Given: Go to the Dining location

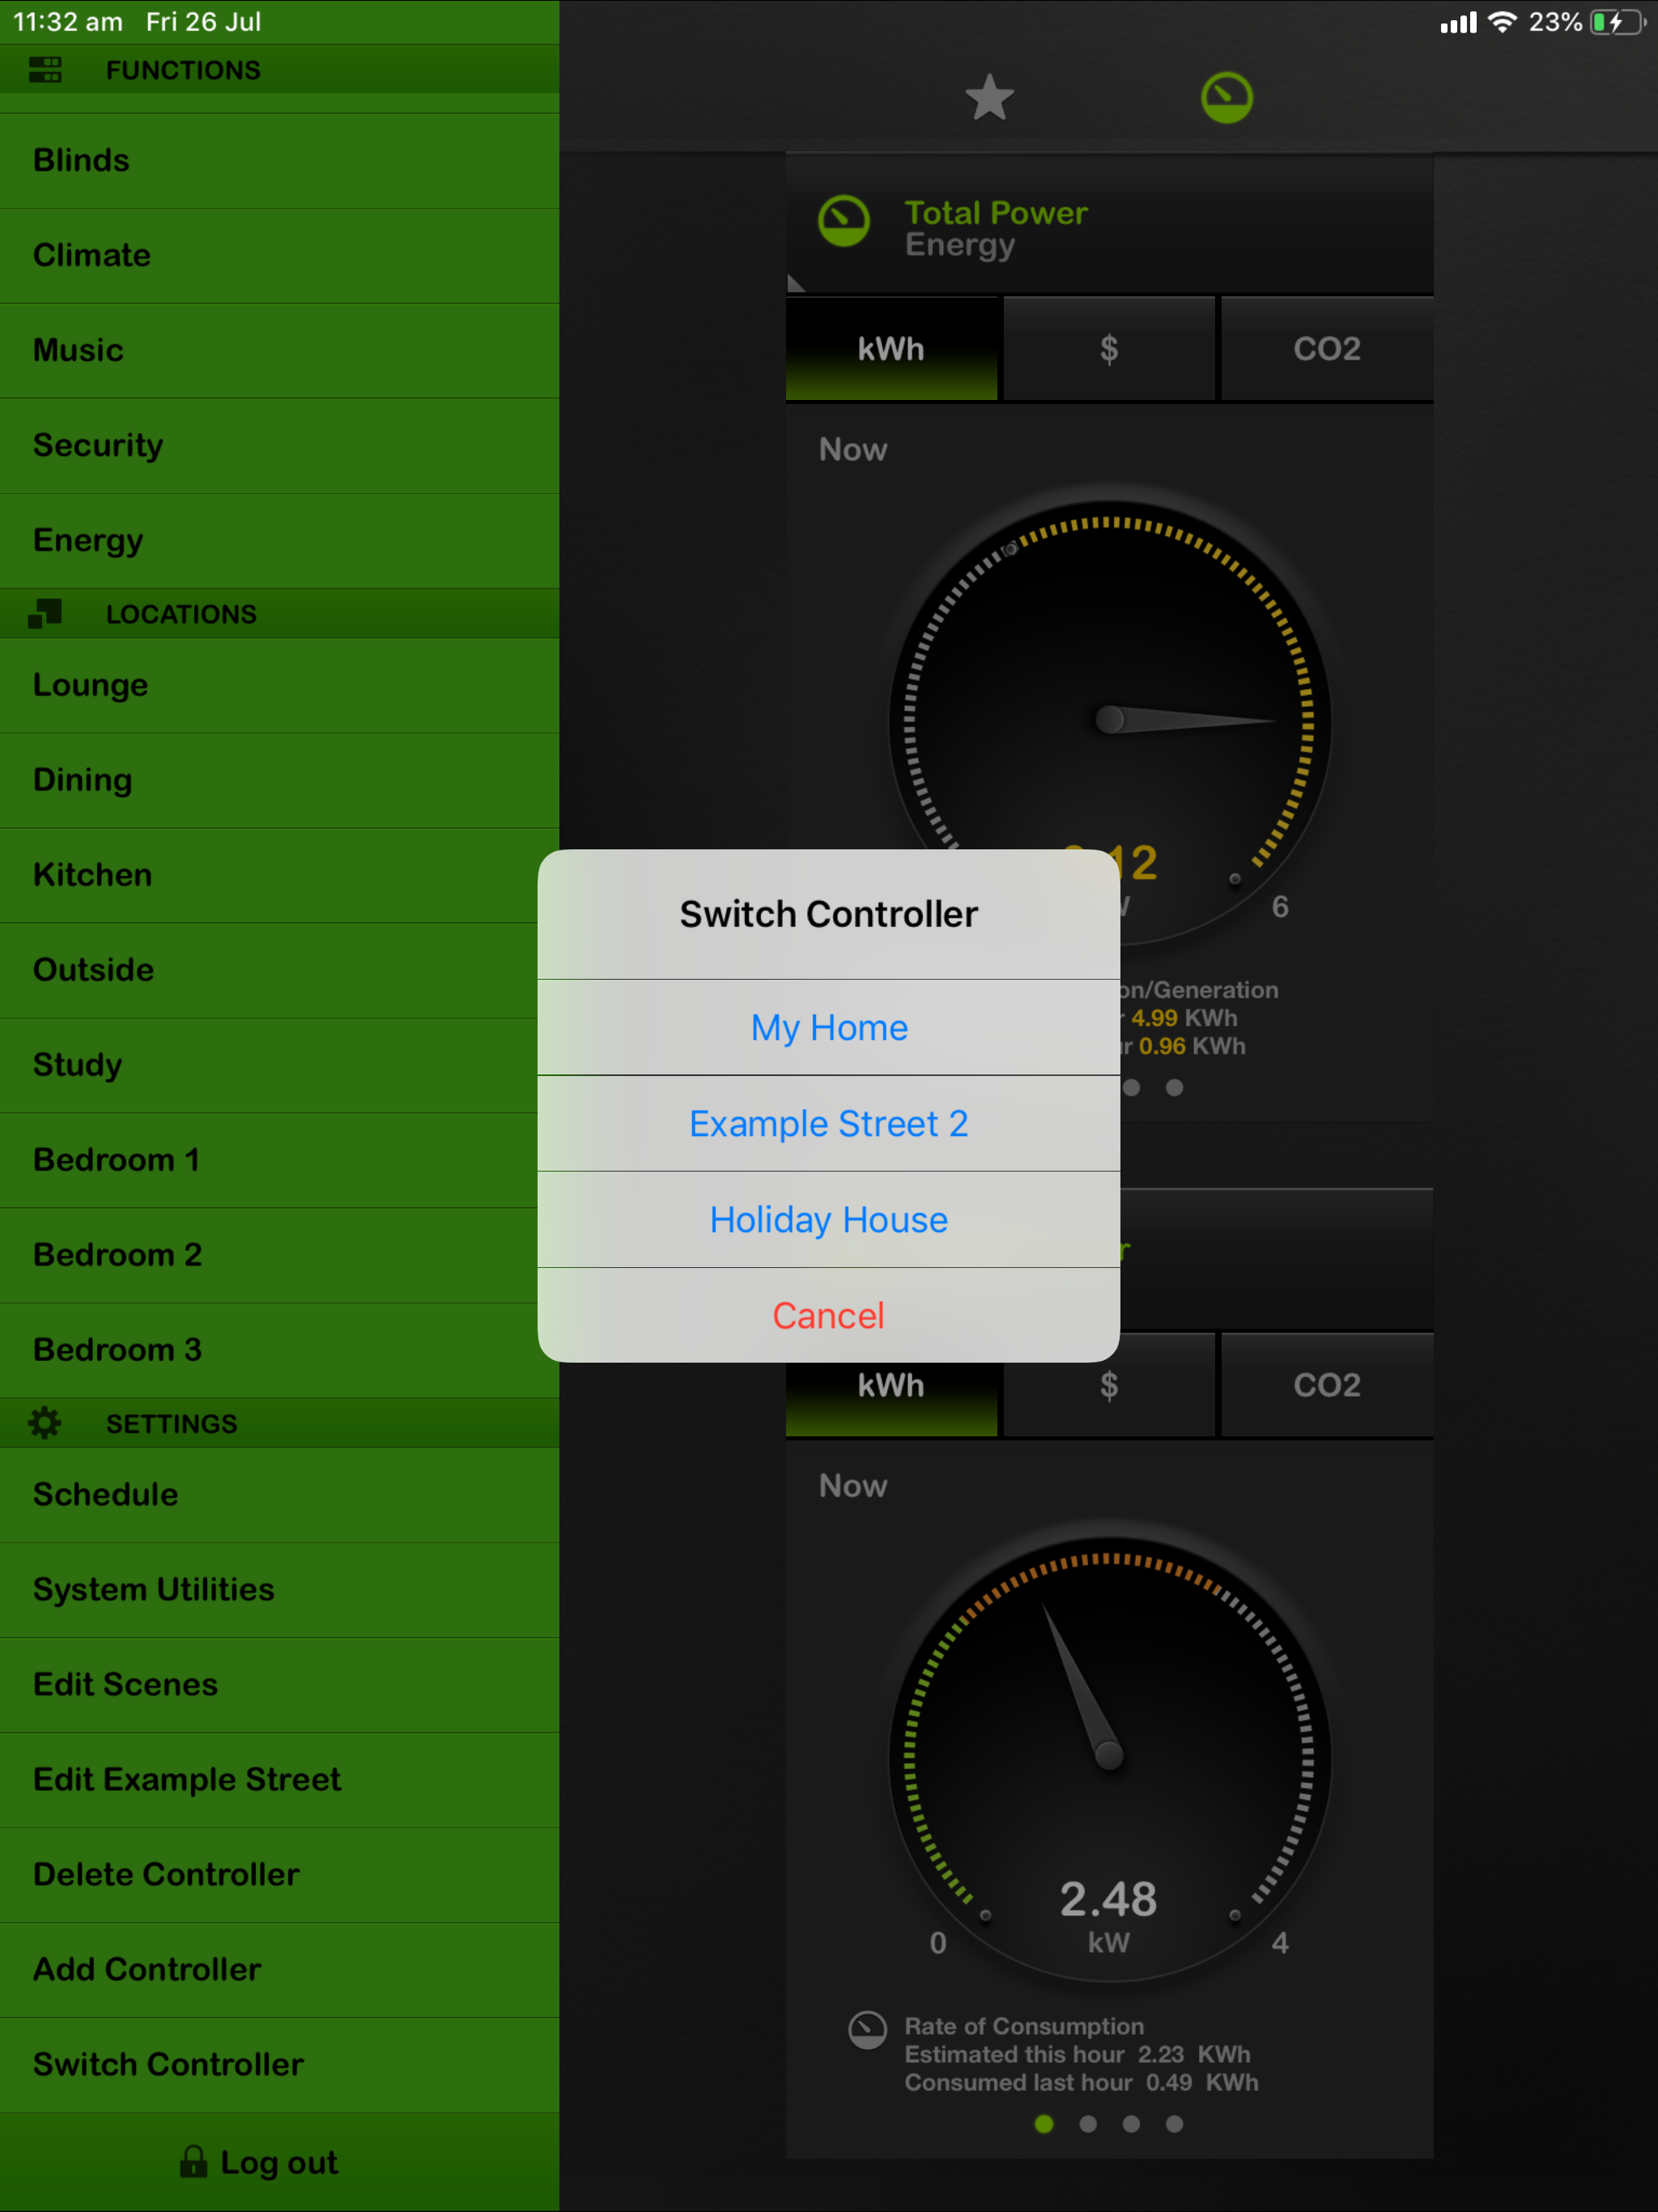Looking at the screenshot, I should click(279, 780).
